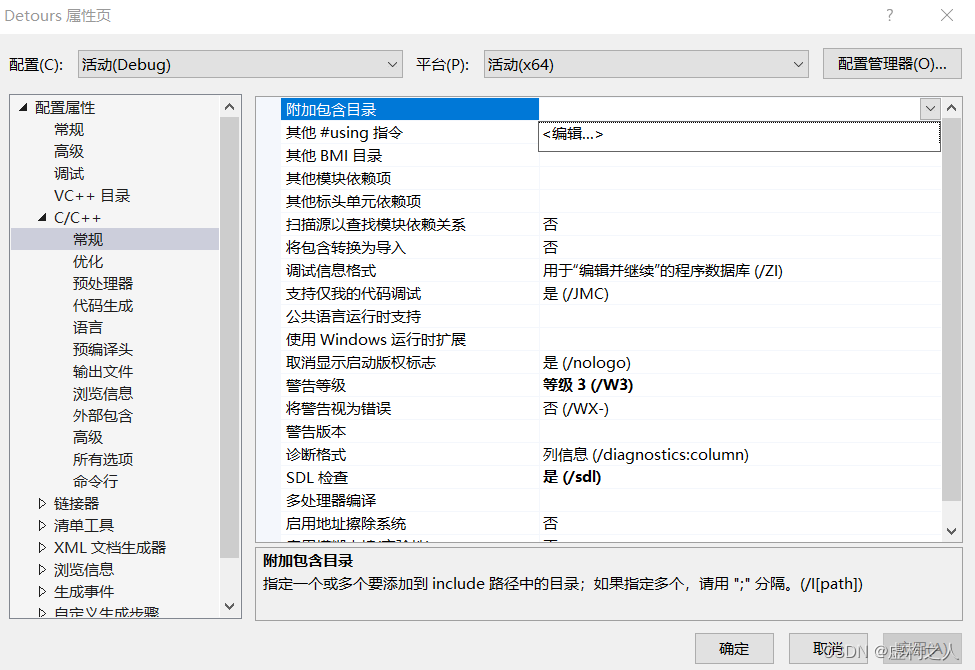Select the 诊断格式 property
Image resolution: width=975 pixels, height=670 pixels.
[x=316, y=455]
